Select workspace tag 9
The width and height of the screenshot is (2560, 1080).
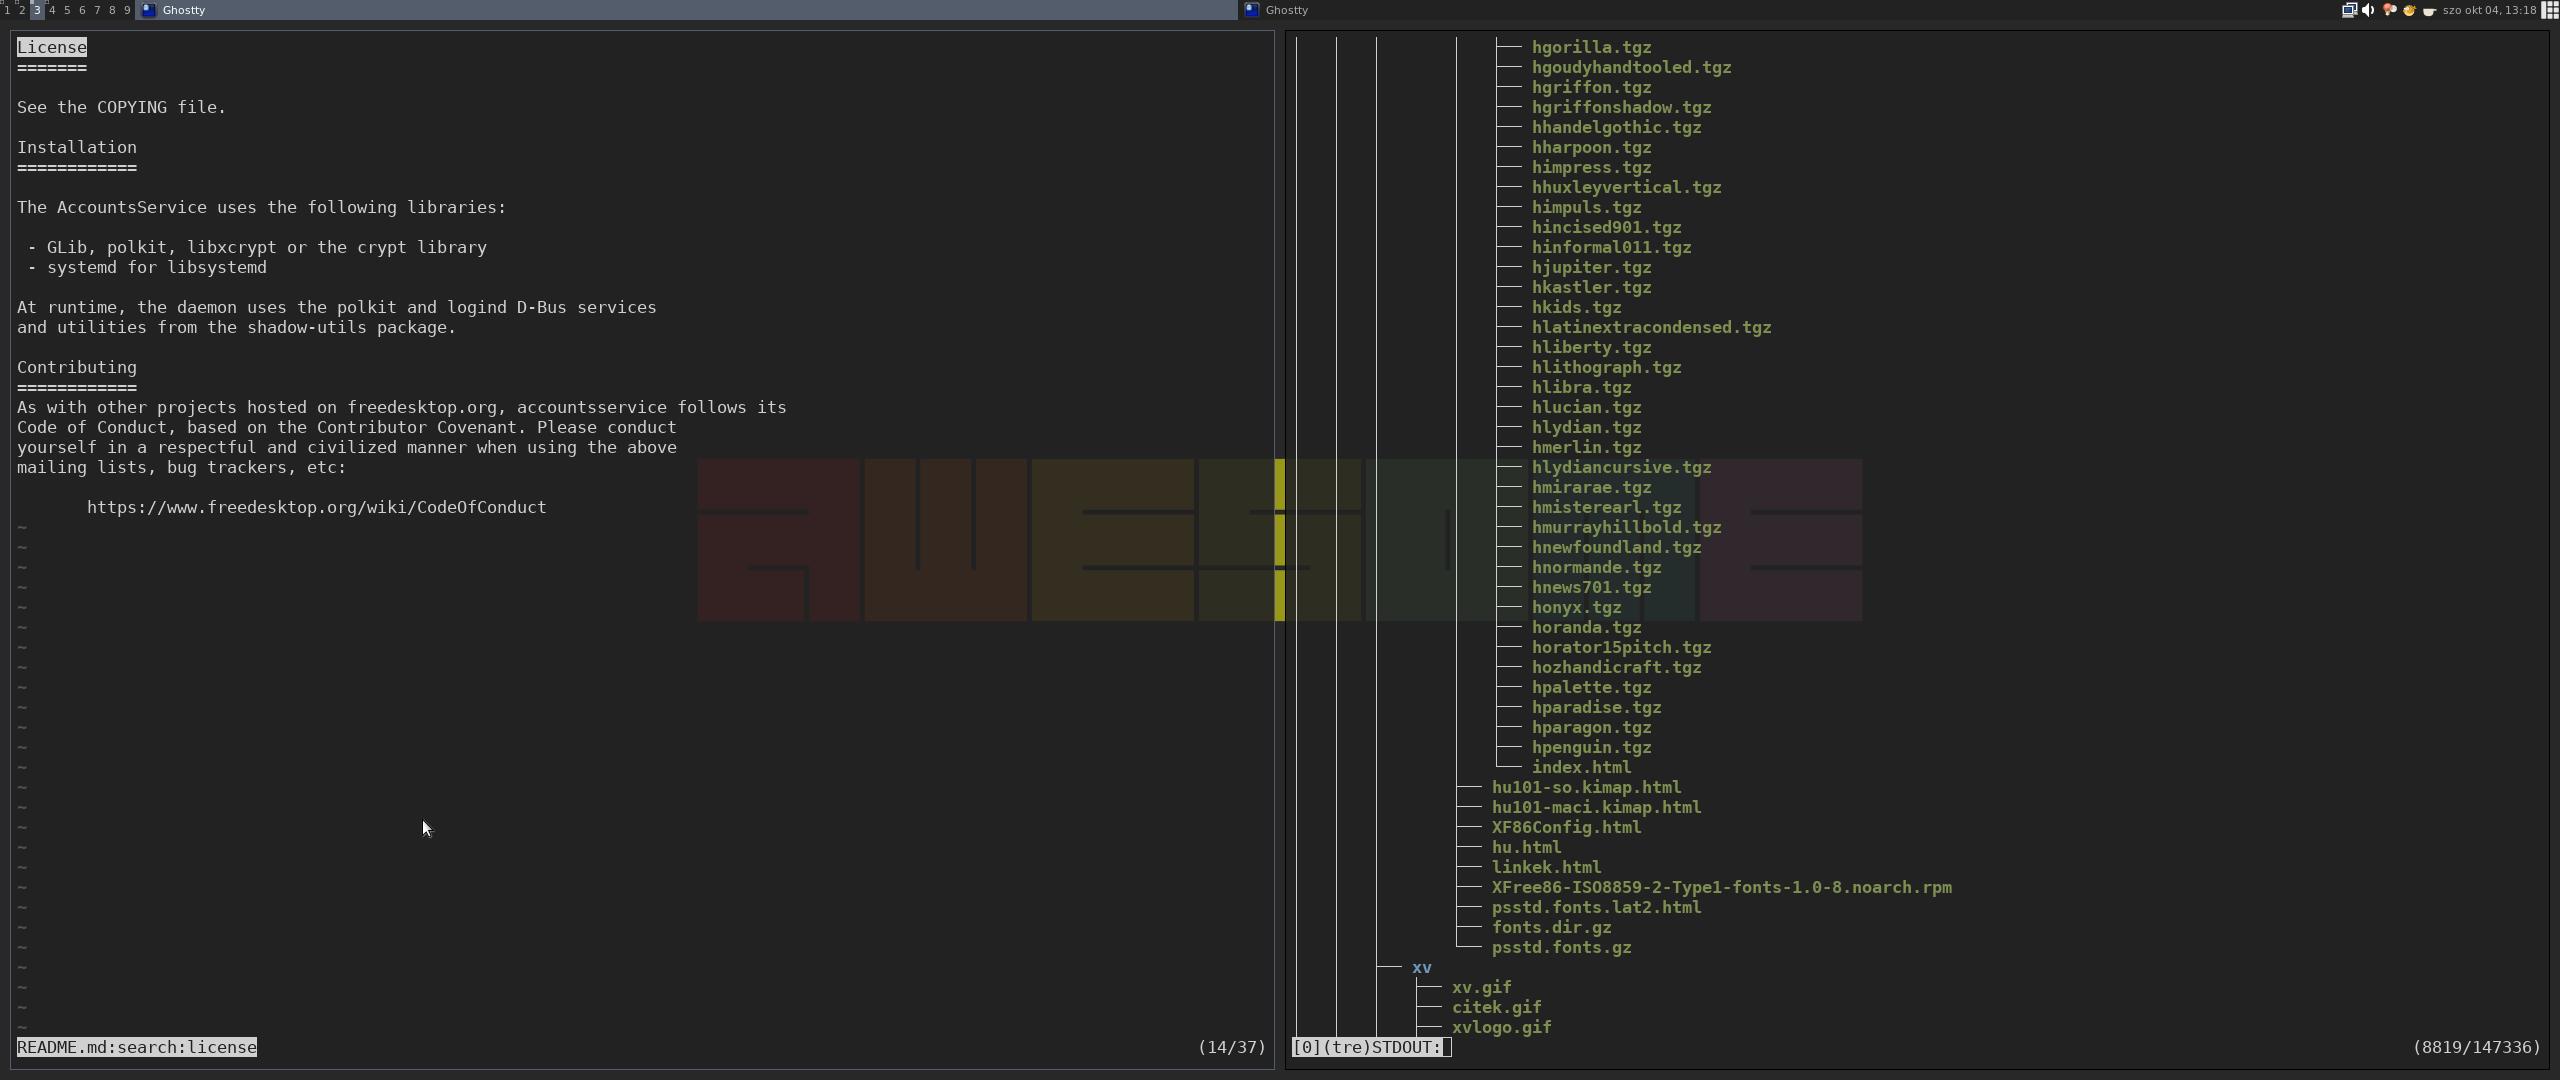pyautogui.click(x=127, y=10)
